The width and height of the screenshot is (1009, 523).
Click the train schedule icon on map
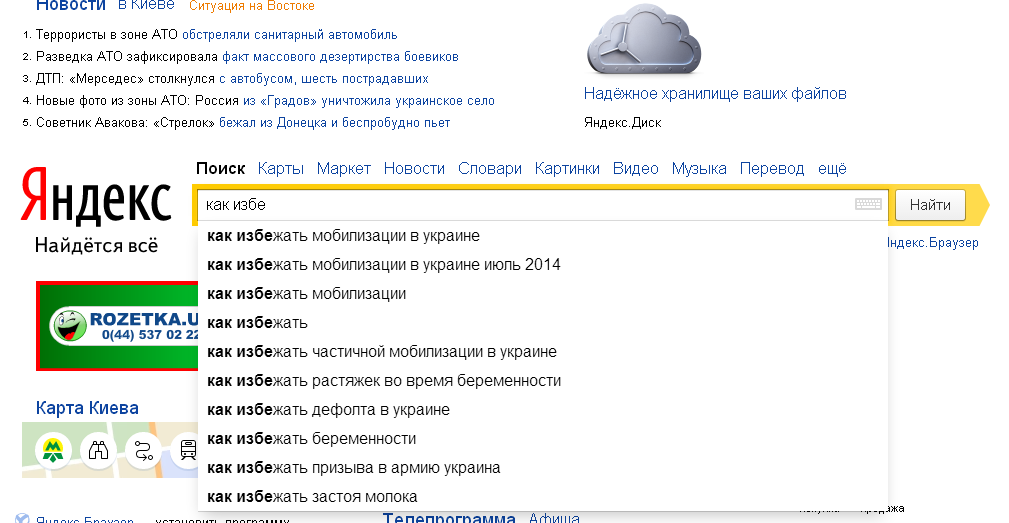(x=187, y=450)
